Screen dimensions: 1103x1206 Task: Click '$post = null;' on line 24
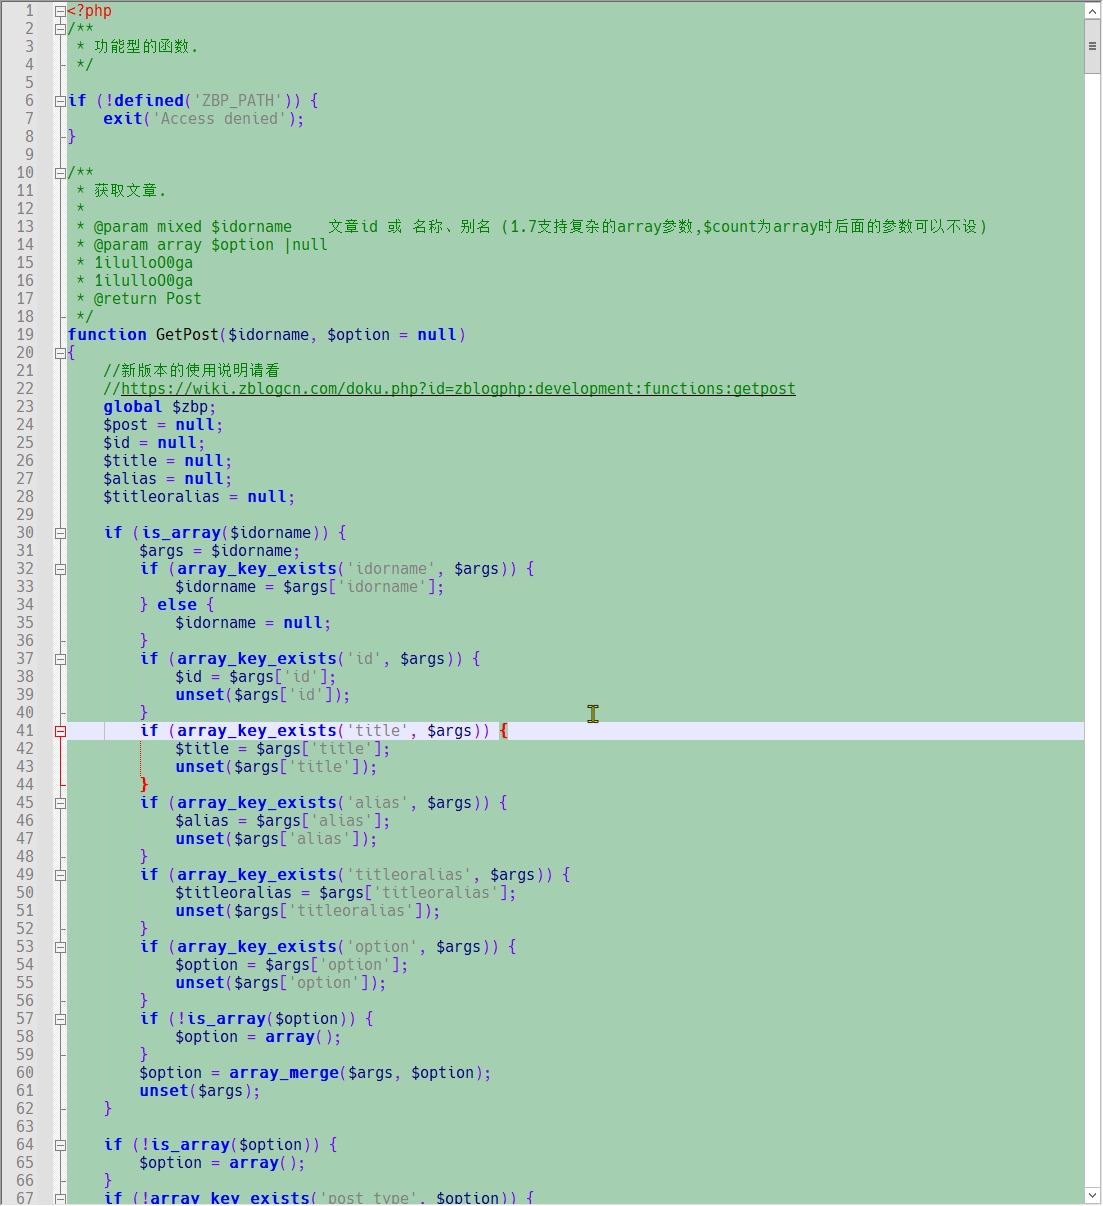coord(163,425)
